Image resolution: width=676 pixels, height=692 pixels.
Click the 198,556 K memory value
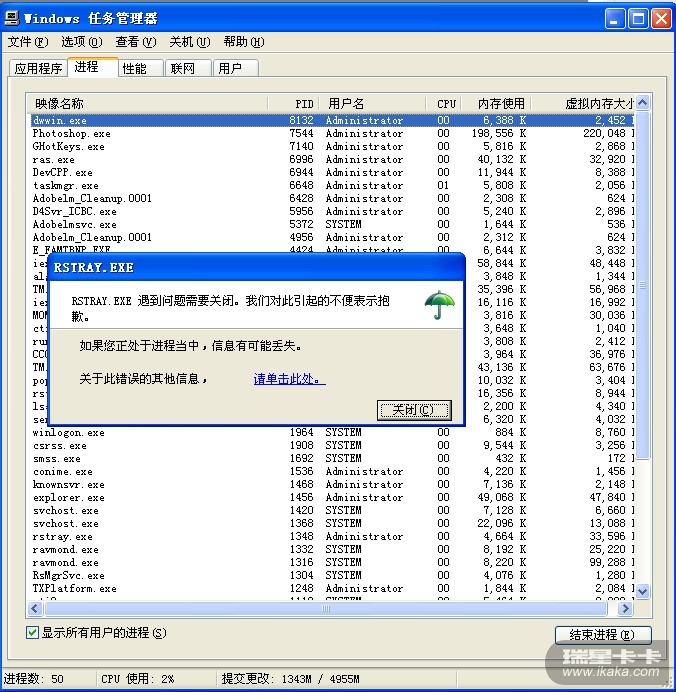coord(499,133)
